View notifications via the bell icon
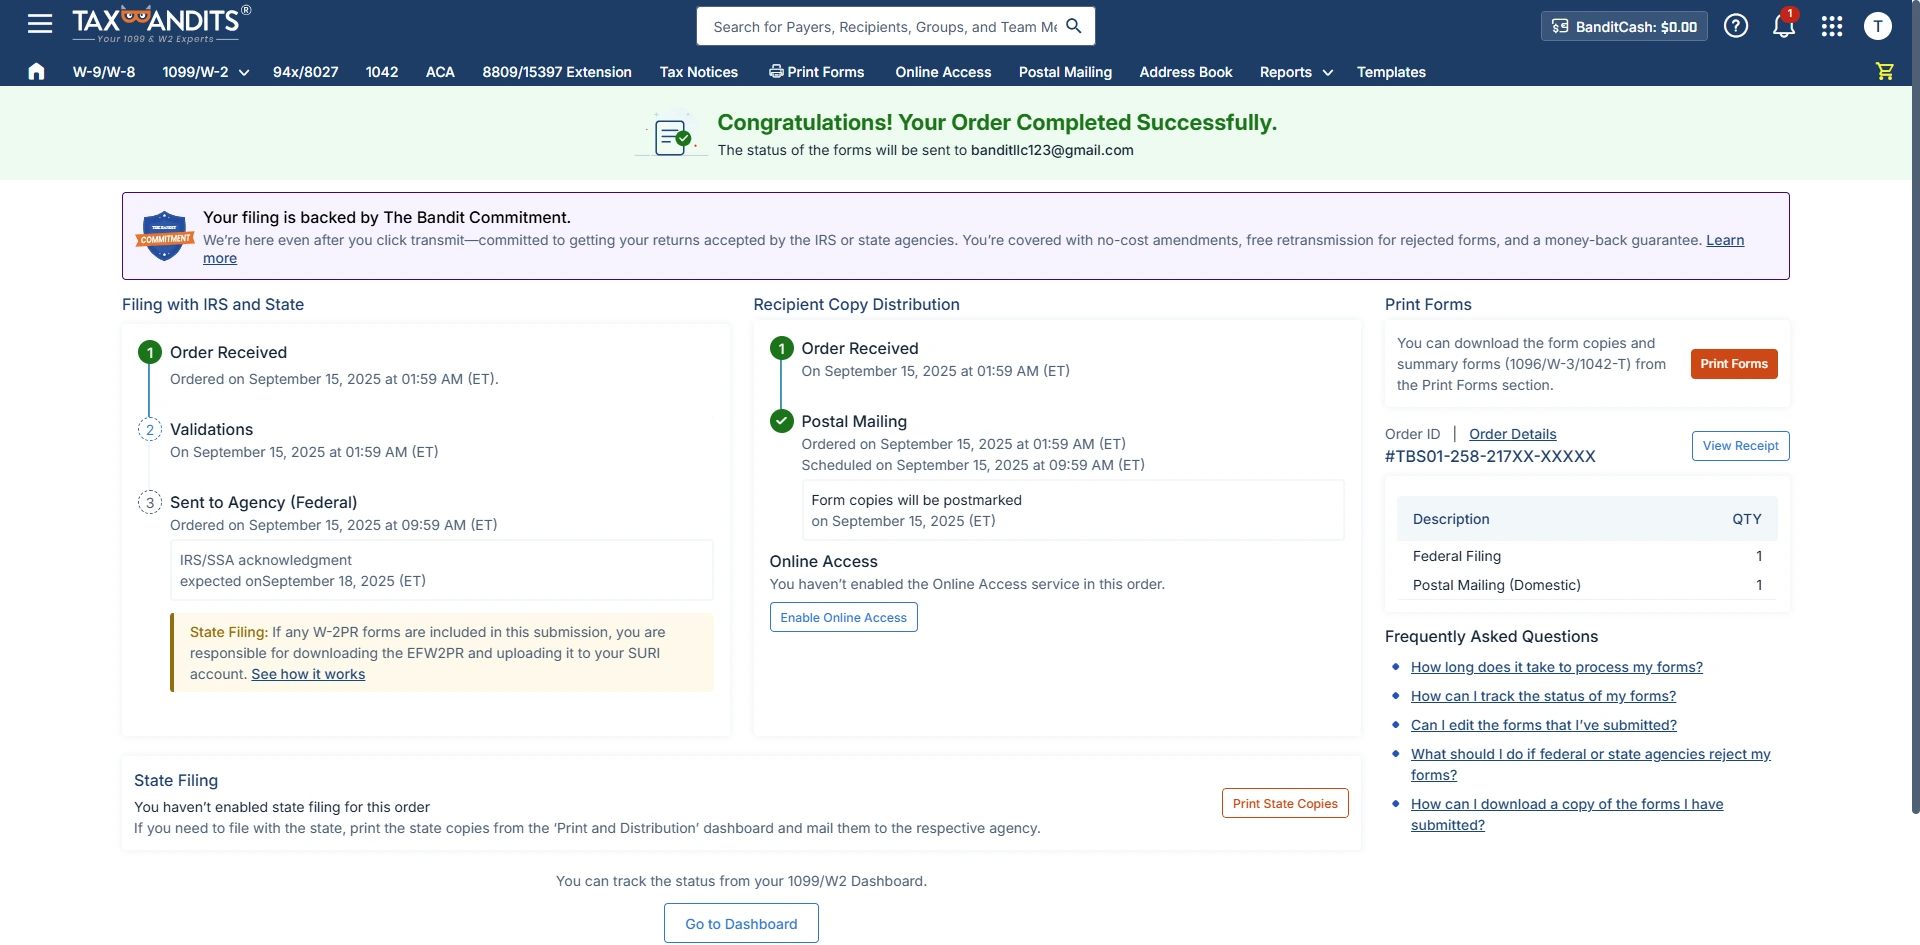 1784,26
